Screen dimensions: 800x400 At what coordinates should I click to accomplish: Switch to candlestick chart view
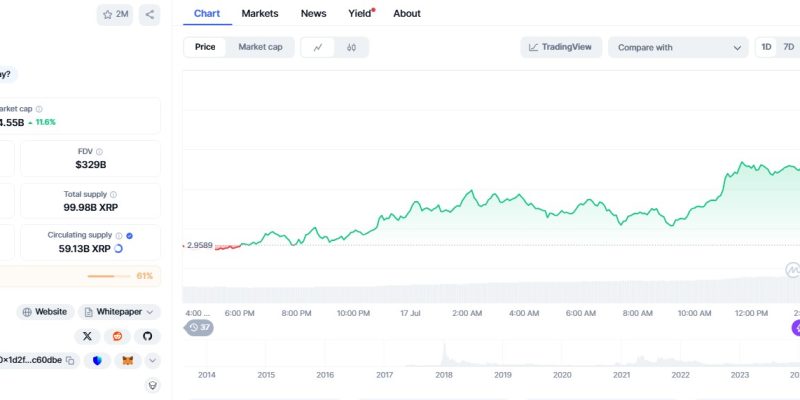pyautogui.click(x=351, y=47)
